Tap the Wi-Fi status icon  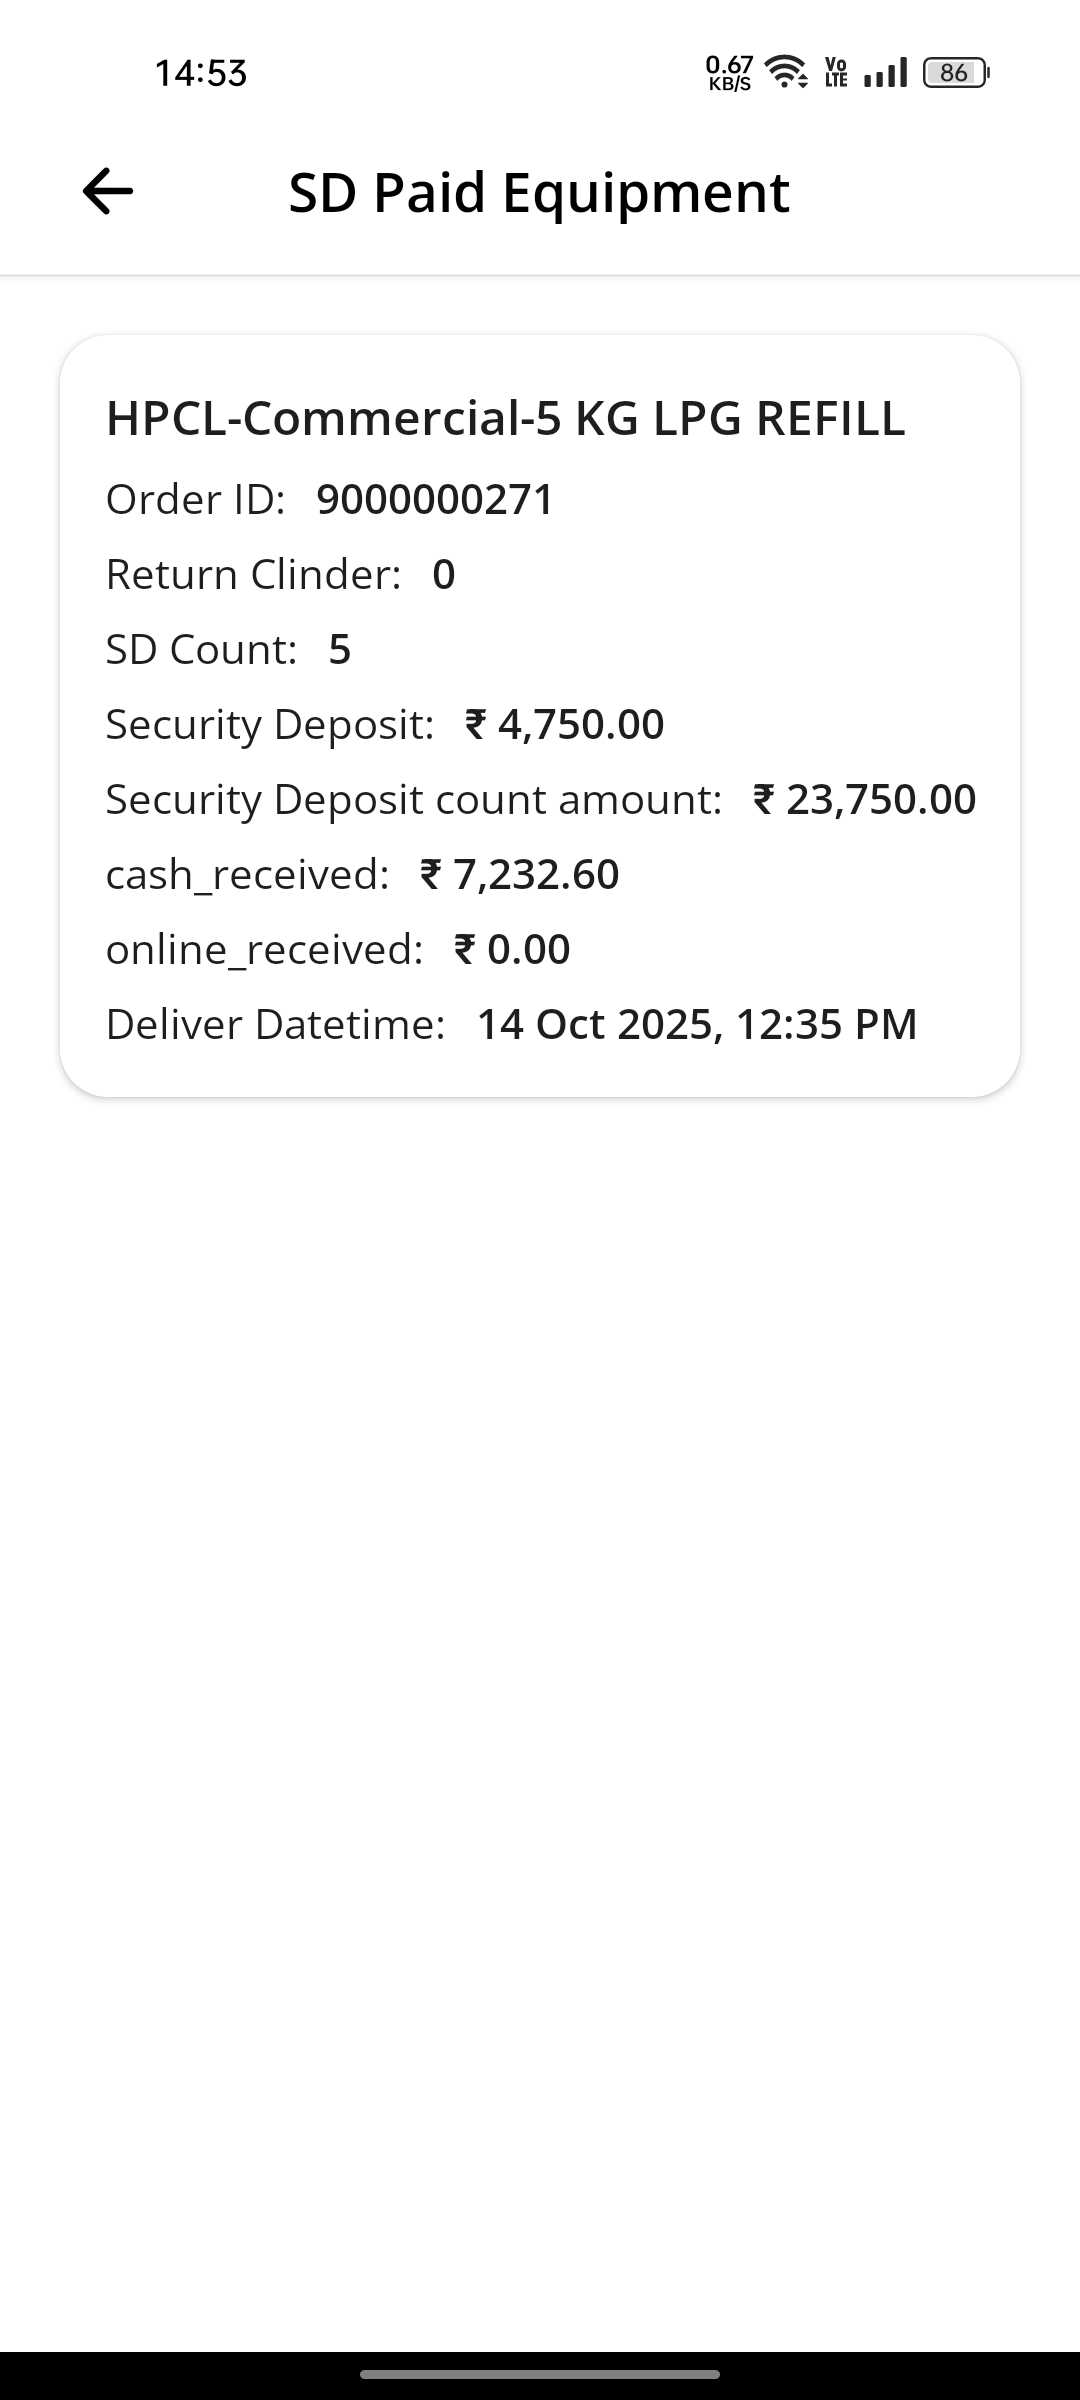click(x=786, y=72)
